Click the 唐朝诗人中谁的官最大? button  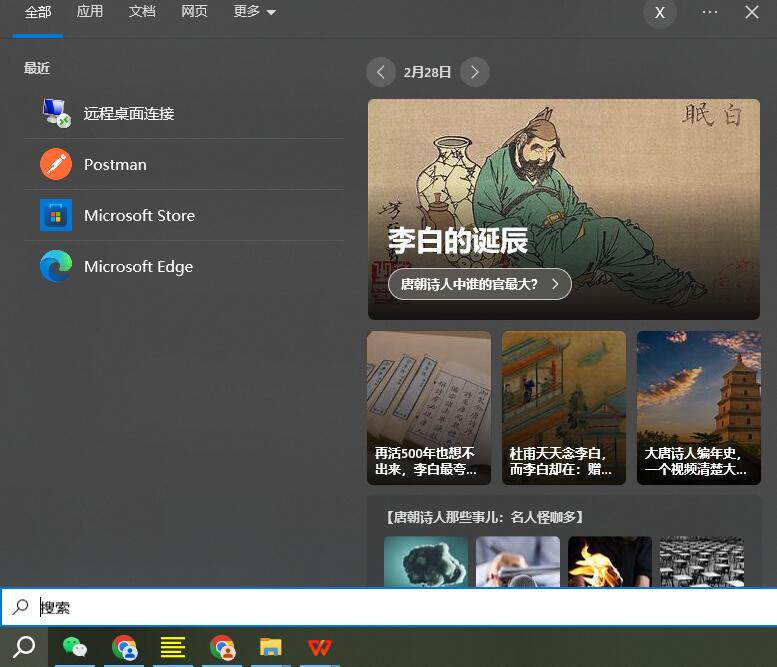(x=480, y=284)
